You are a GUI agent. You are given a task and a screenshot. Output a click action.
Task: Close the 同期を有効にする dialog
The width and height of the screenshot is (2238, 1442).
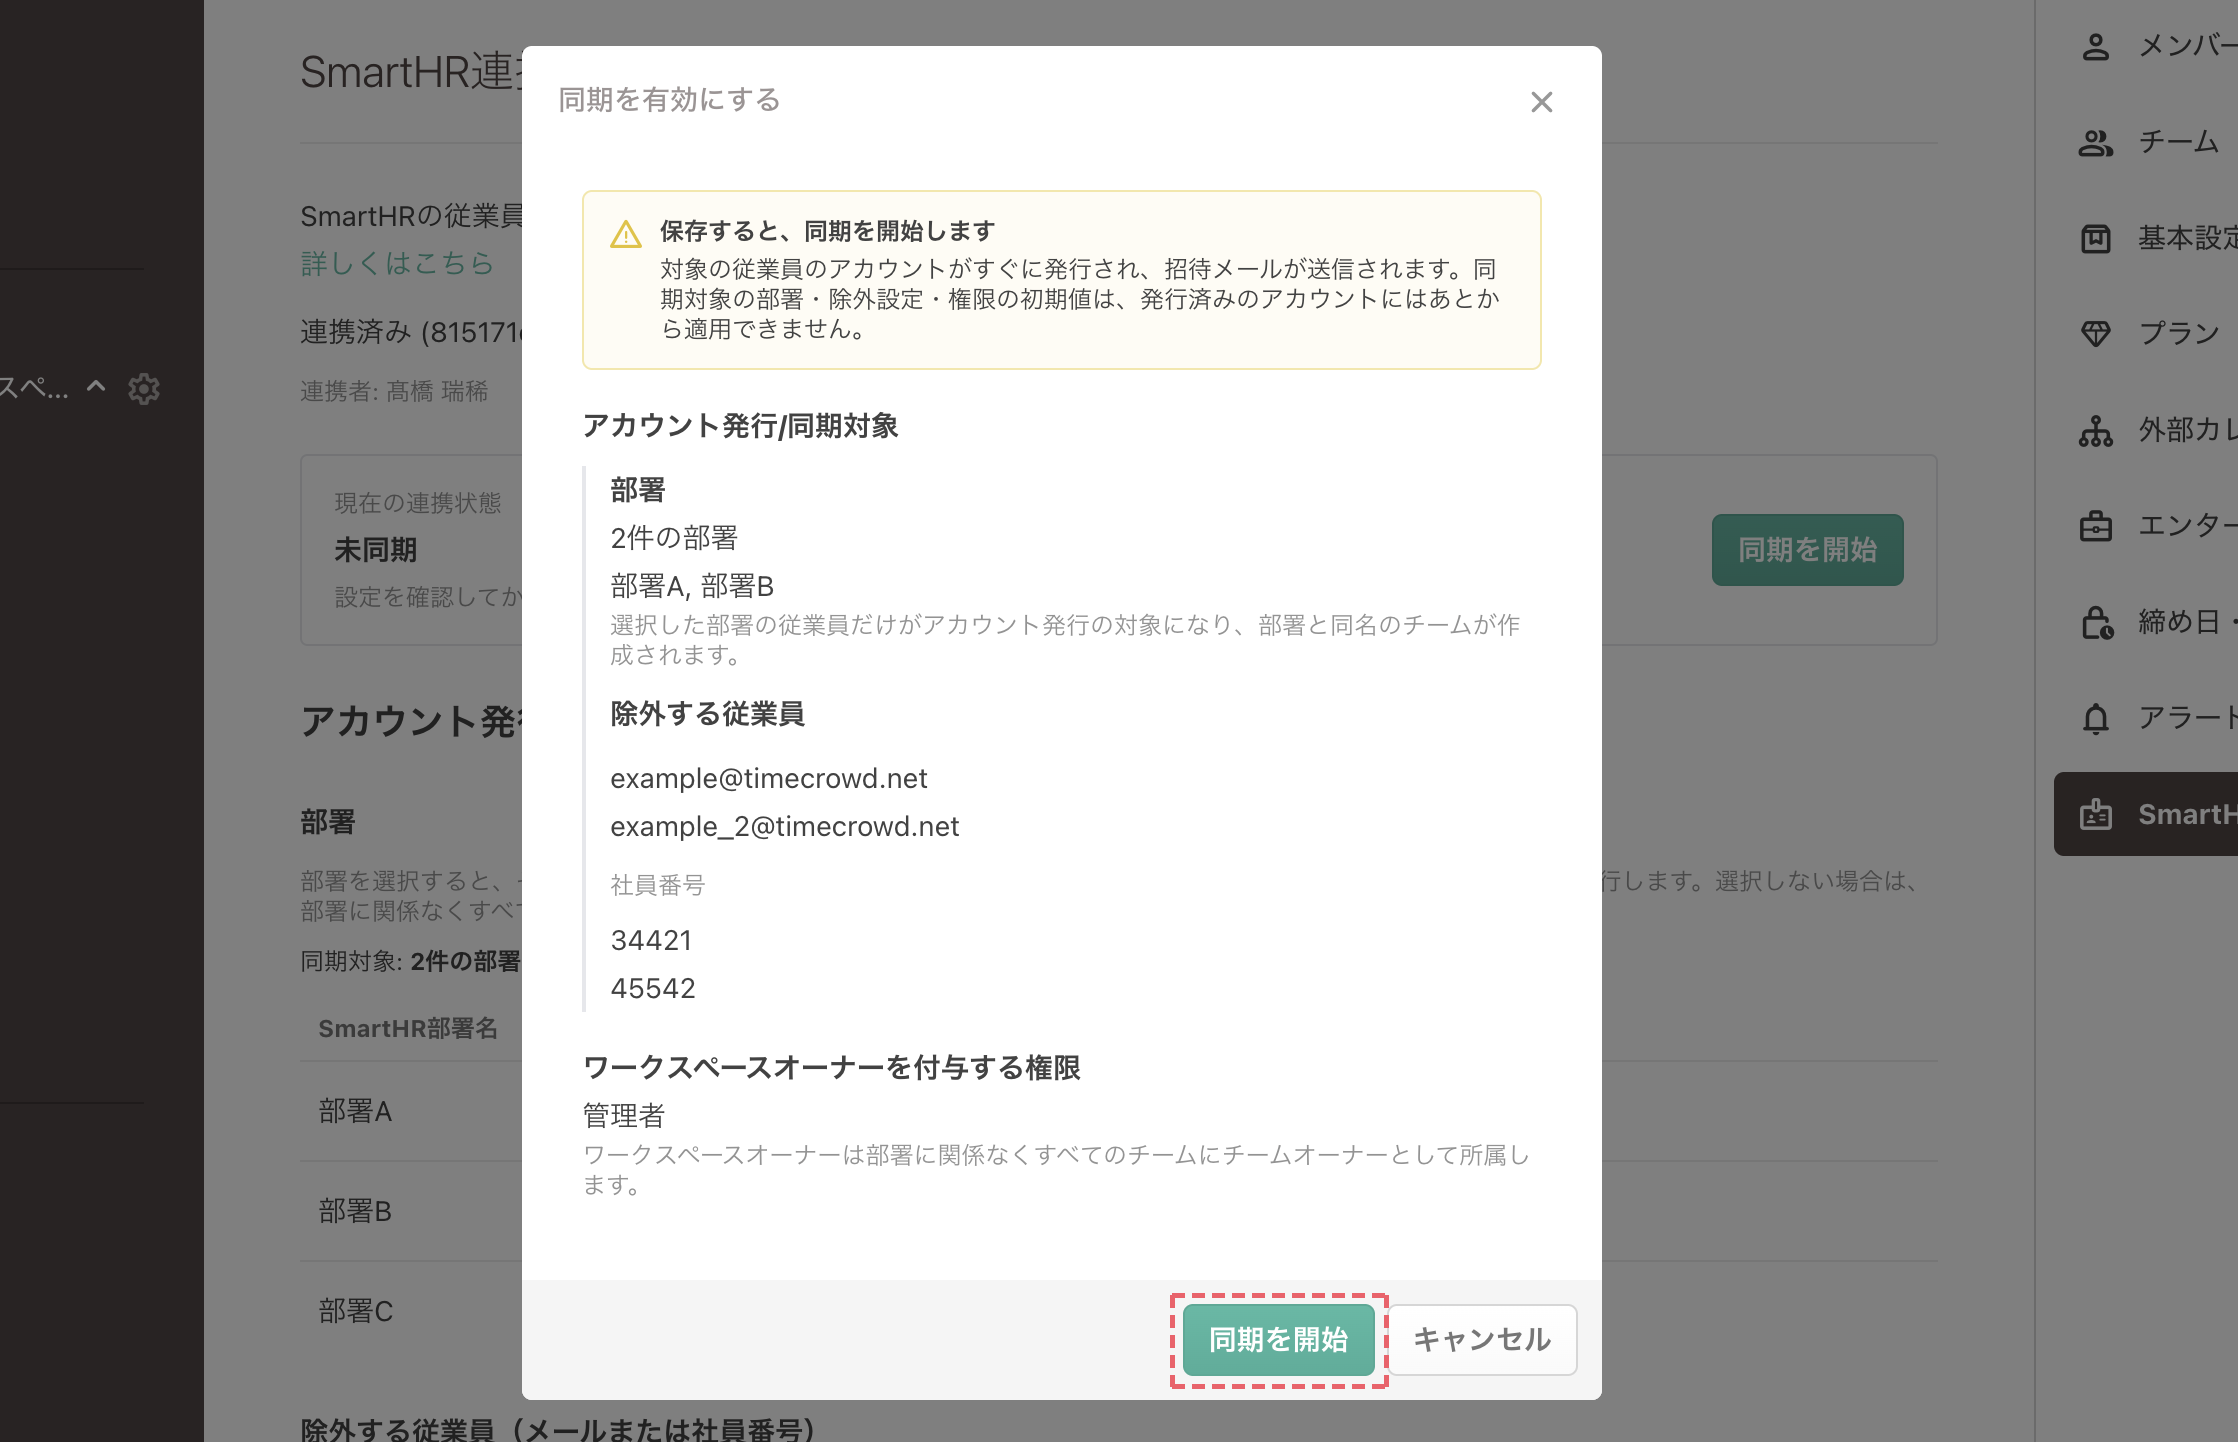(1541, 102)
